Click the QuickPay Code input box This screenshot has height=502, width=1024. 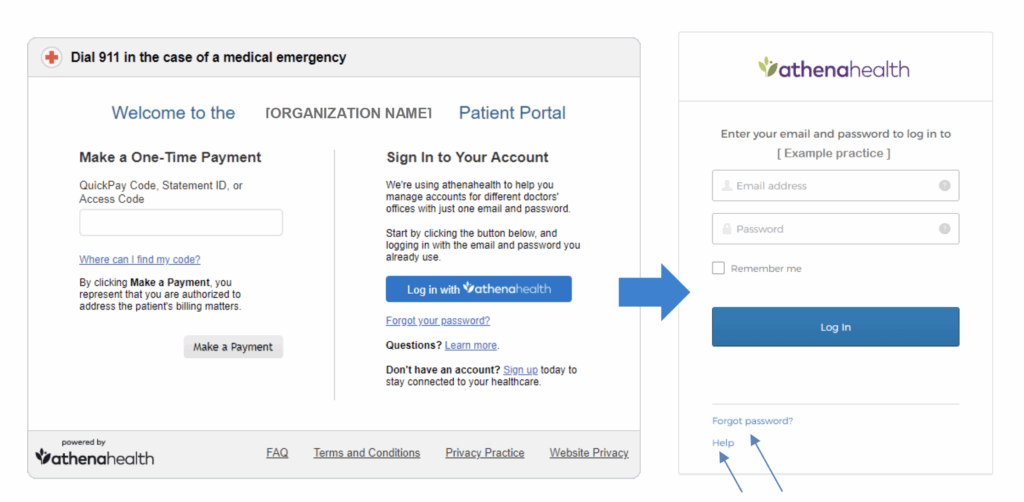pyautogui.click(x=181, y=223)
